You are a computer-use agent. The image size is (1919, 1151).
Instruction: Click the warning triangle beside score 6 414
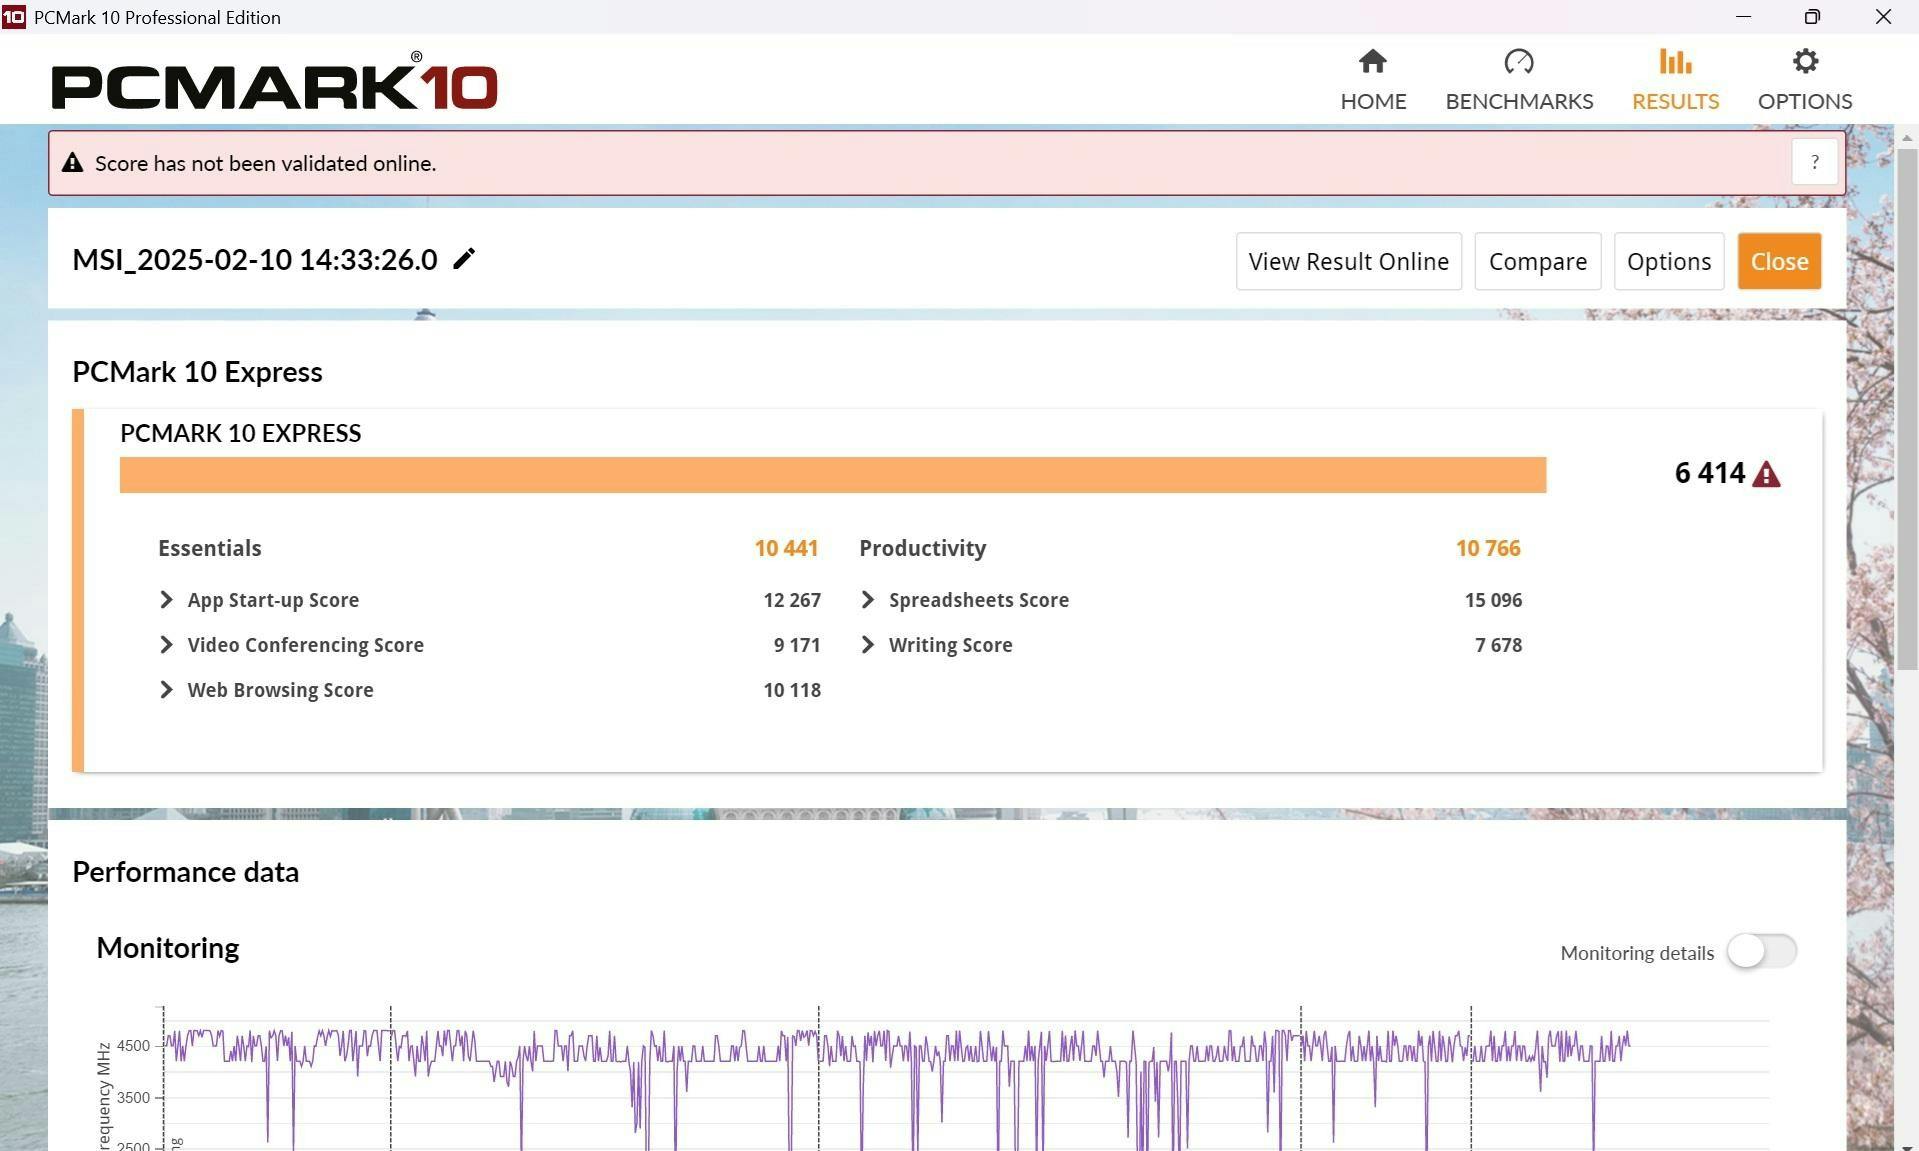1767,474
